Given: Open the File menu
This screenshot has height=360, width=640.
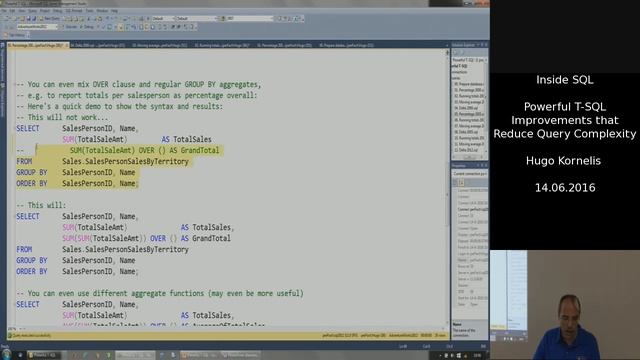Looking at the screenshot, I should (4, 11).
